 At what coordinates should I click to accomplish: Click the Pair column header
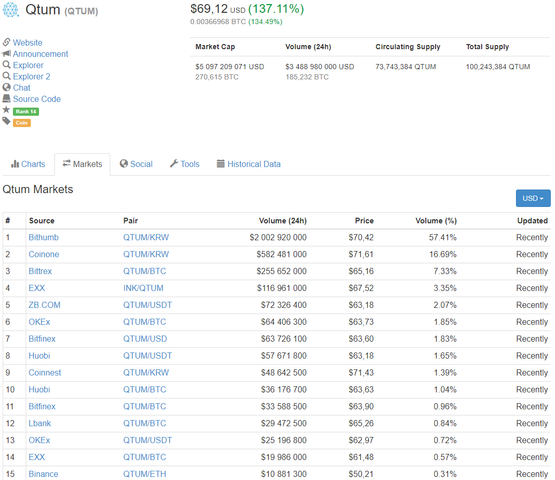click(131, 221)
